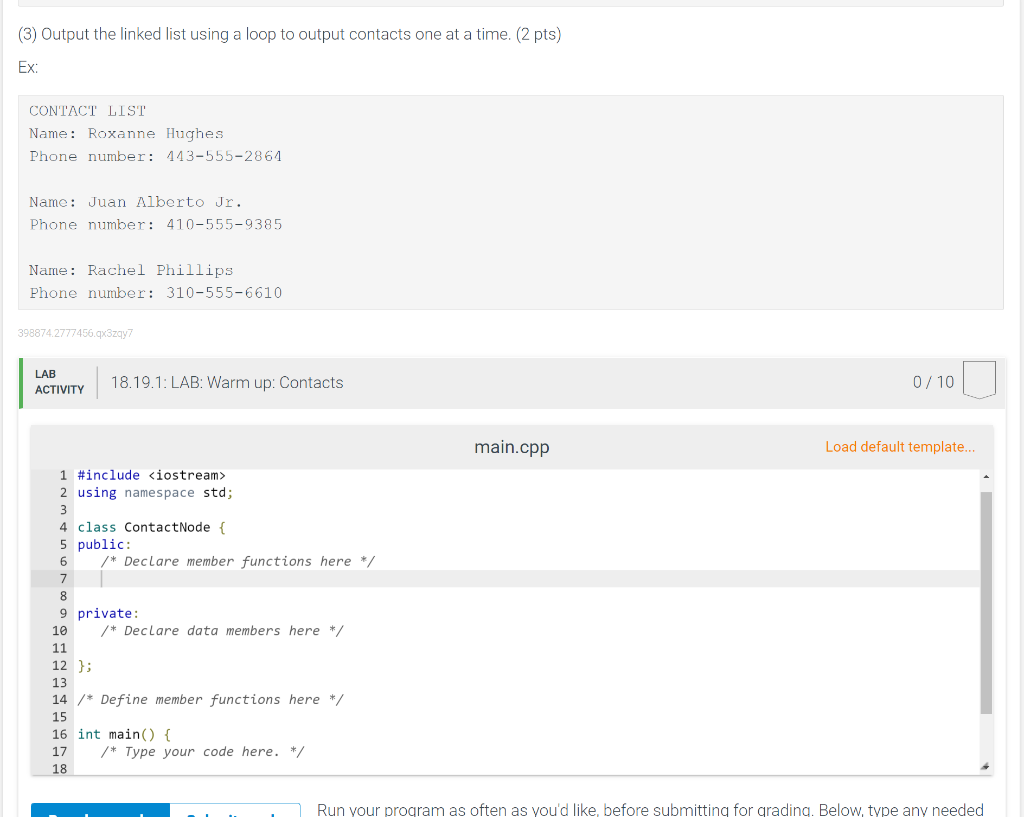Image resolution: width=1024 pixels, height=817 pixels.
Task: Click the '0 / 10' score display
Action: [x=932, y=381]
